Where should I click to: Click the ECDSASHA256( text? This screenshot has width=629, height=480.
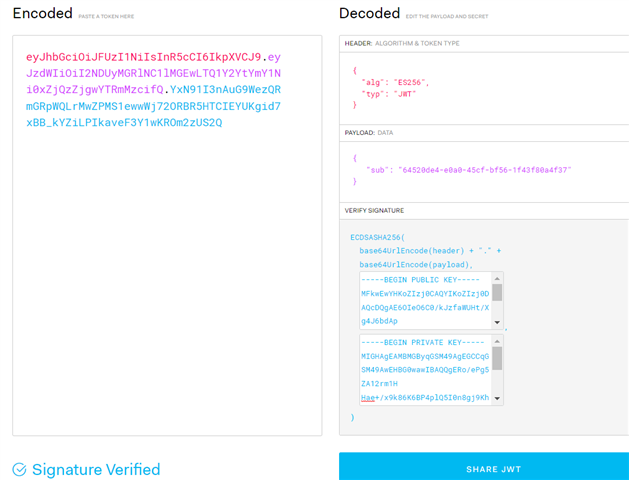[x=377, y=237]
